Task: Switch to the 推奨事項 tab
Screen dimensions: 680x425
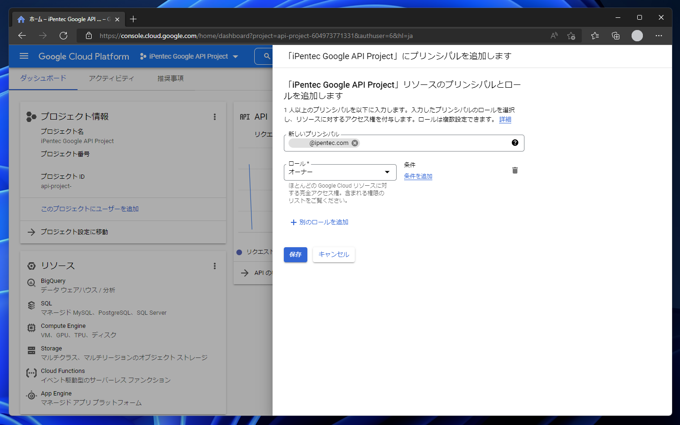Action: (170, 78)
